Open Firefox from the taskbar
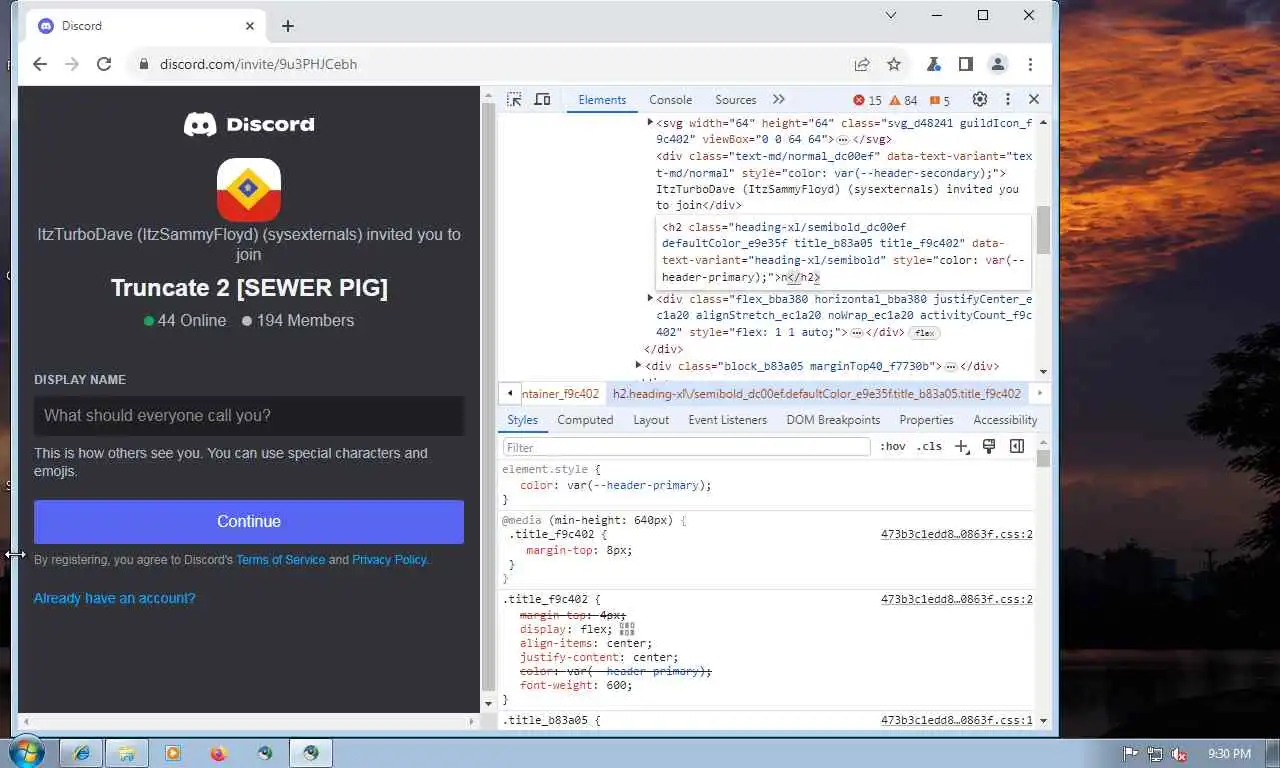The width and height of the screenshot is (1280, 768). [x=219, y=753]
